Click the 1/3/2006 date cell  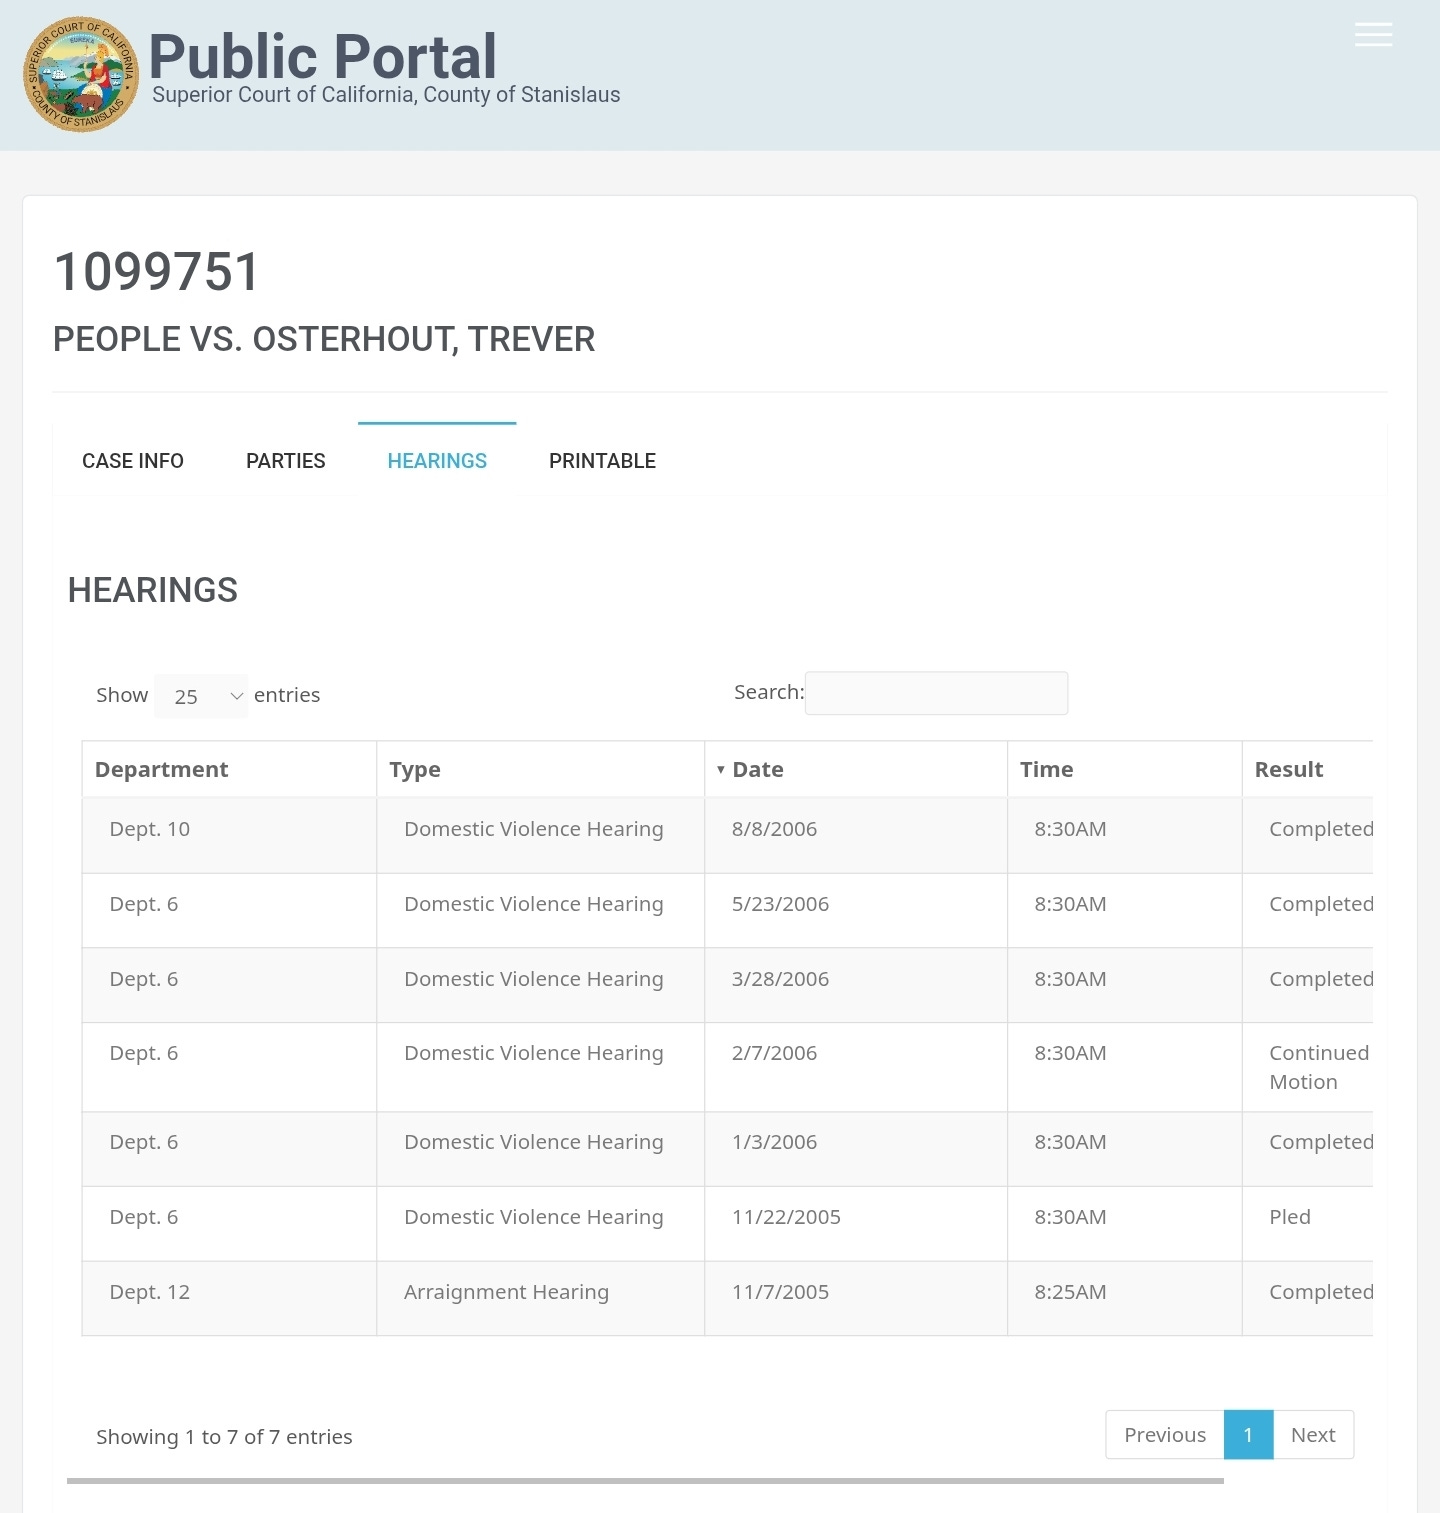(856, 1149)
